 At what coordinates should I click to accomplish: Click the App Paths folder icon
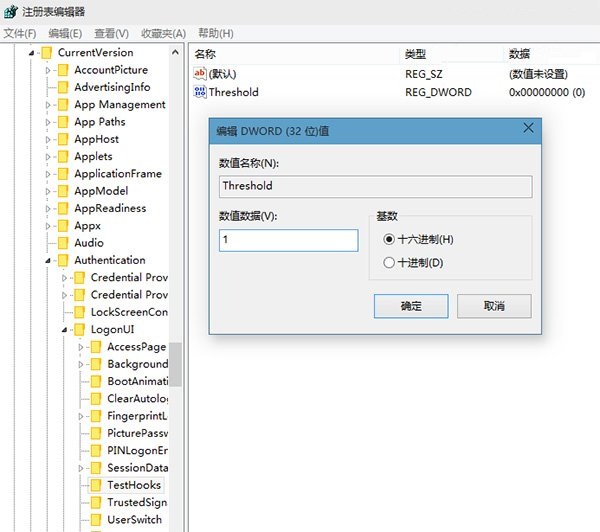(63, 122)
